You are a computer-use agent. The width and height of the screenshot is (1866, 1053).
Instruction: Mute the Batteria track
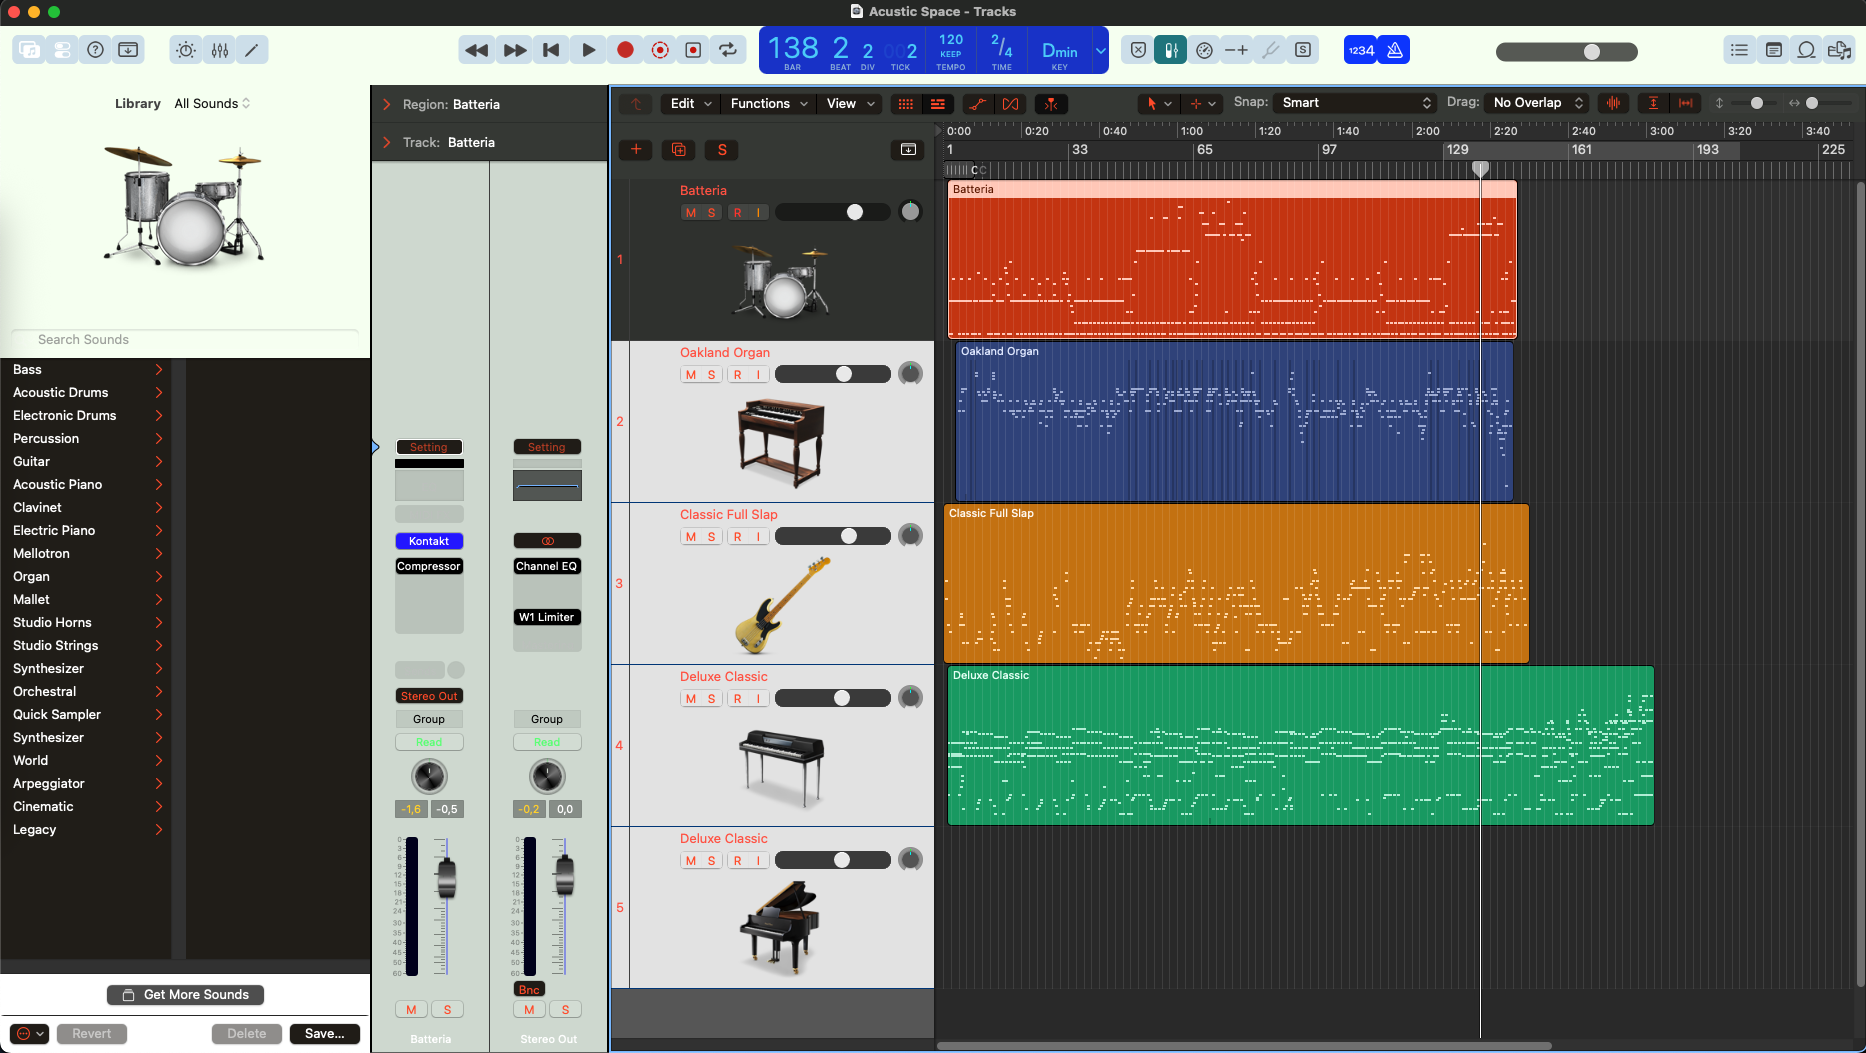point(691,213)
